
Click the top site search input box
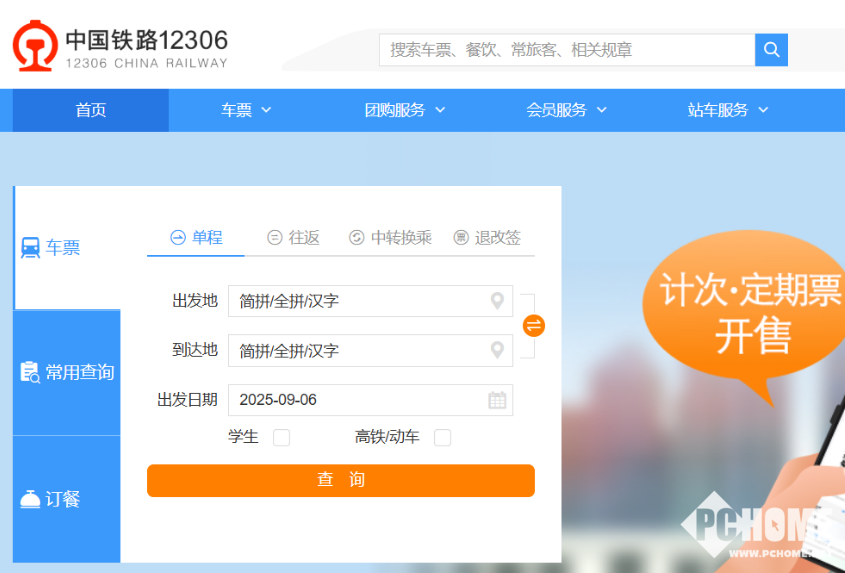point(566,50)
